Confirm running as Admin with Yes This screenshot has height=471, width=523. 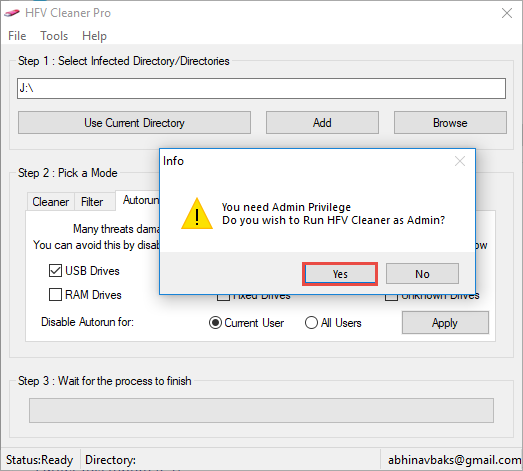point(340,274)
